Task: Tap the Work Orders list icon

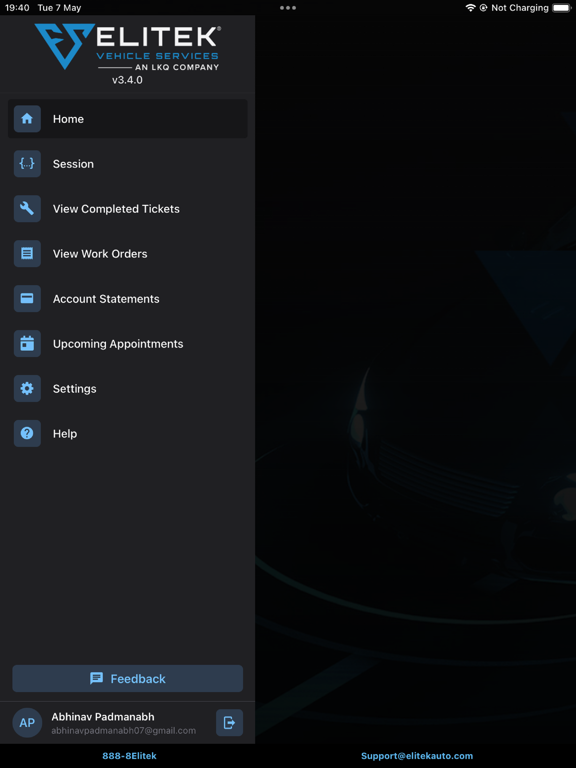Action: [27, 254]
